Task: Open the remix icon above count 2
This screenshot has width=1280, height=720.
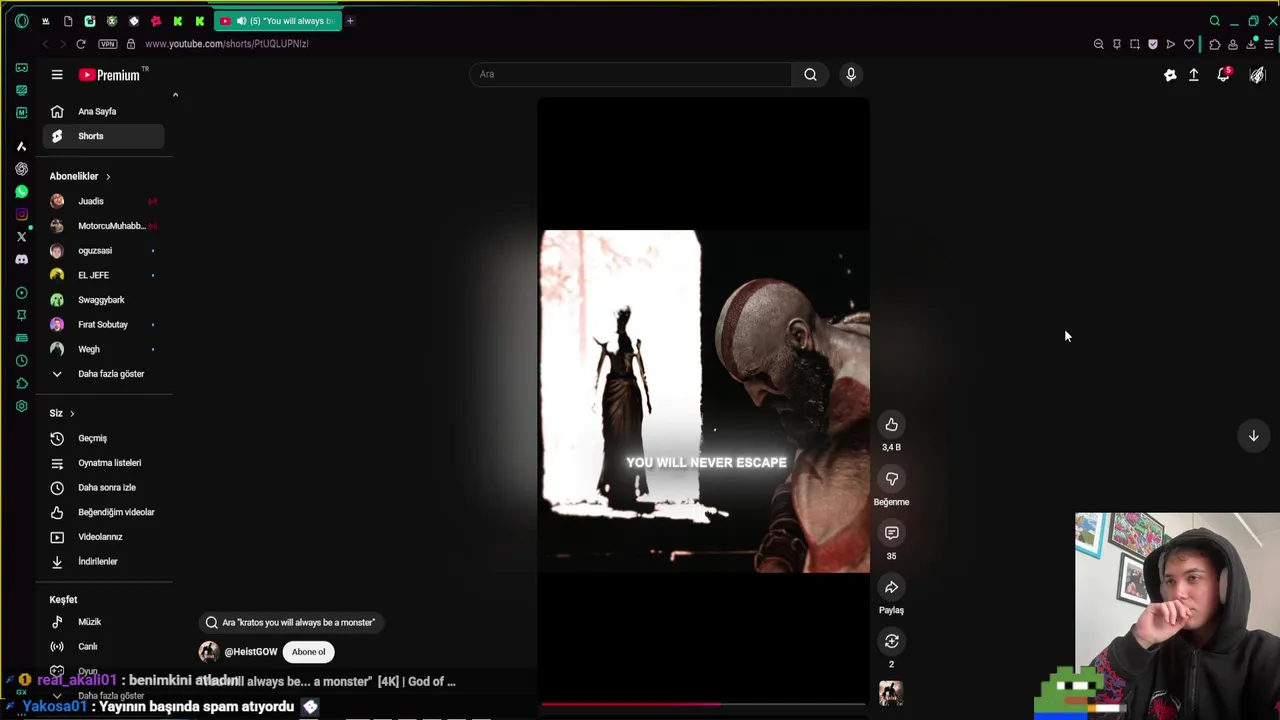Action: point(891,641)
